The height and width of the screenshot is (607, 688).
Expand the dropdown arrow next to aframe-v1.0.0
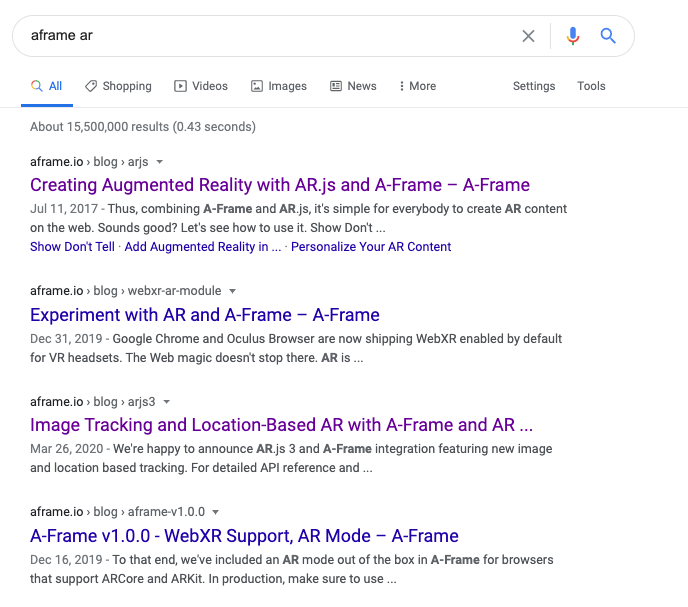(215, 512)
